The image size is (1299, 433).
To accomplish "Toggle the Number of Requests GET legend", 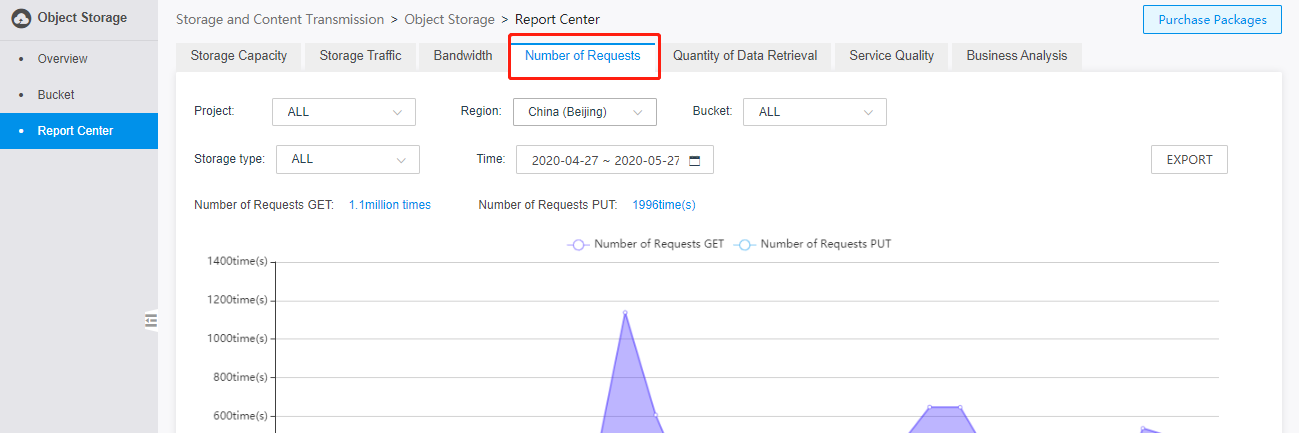I will click(x=645, y=243).
